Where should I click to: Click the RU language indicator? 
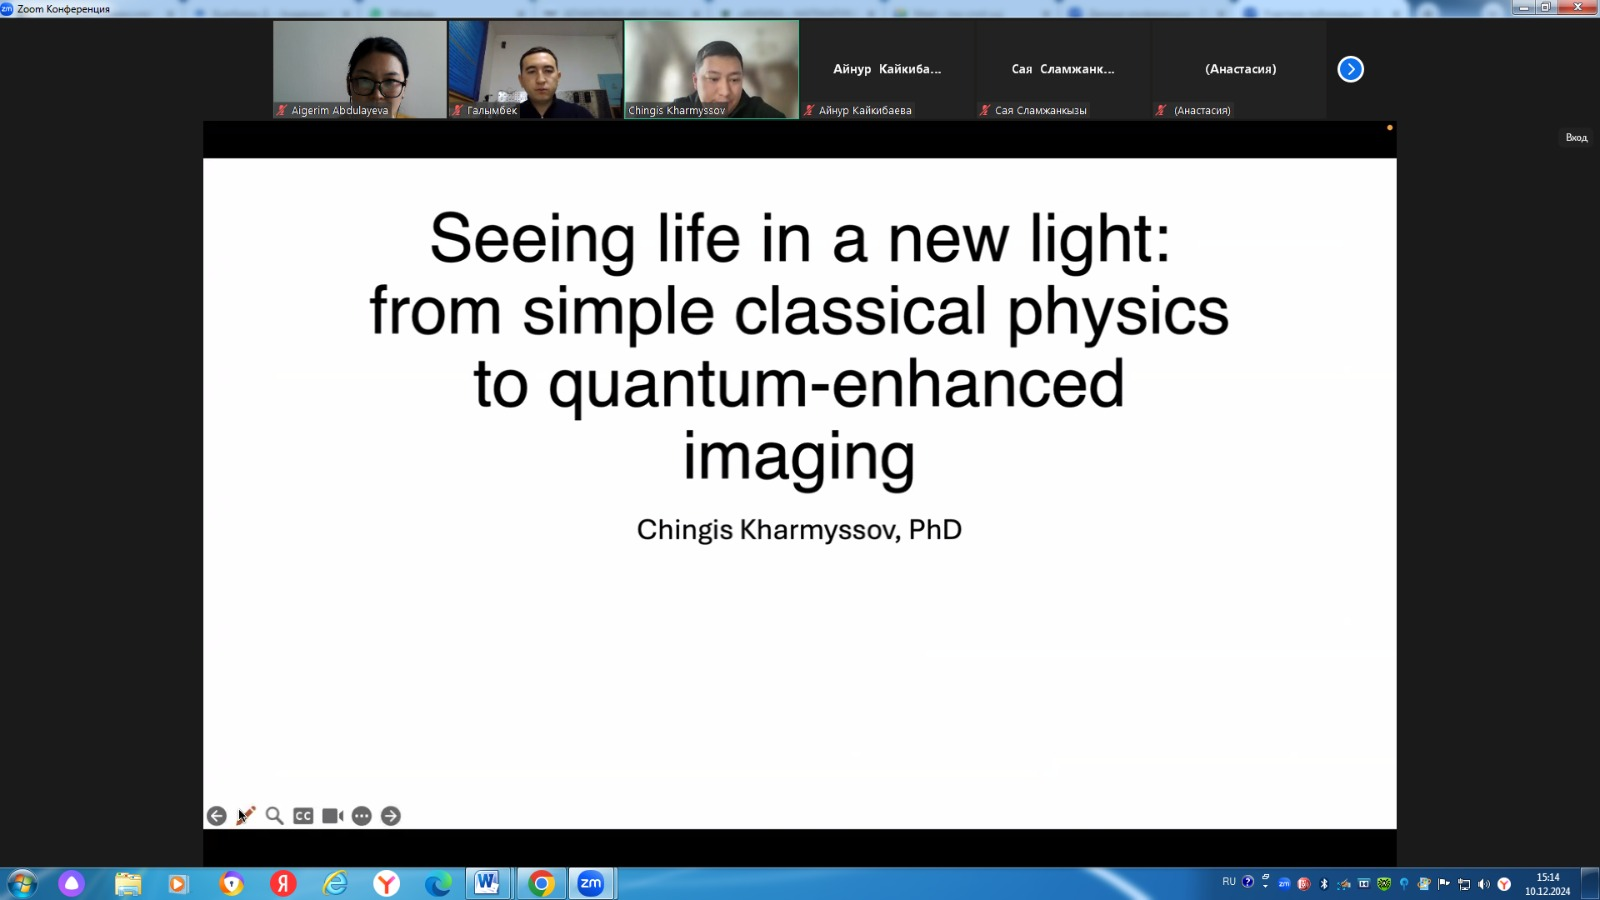[1229, 882]
